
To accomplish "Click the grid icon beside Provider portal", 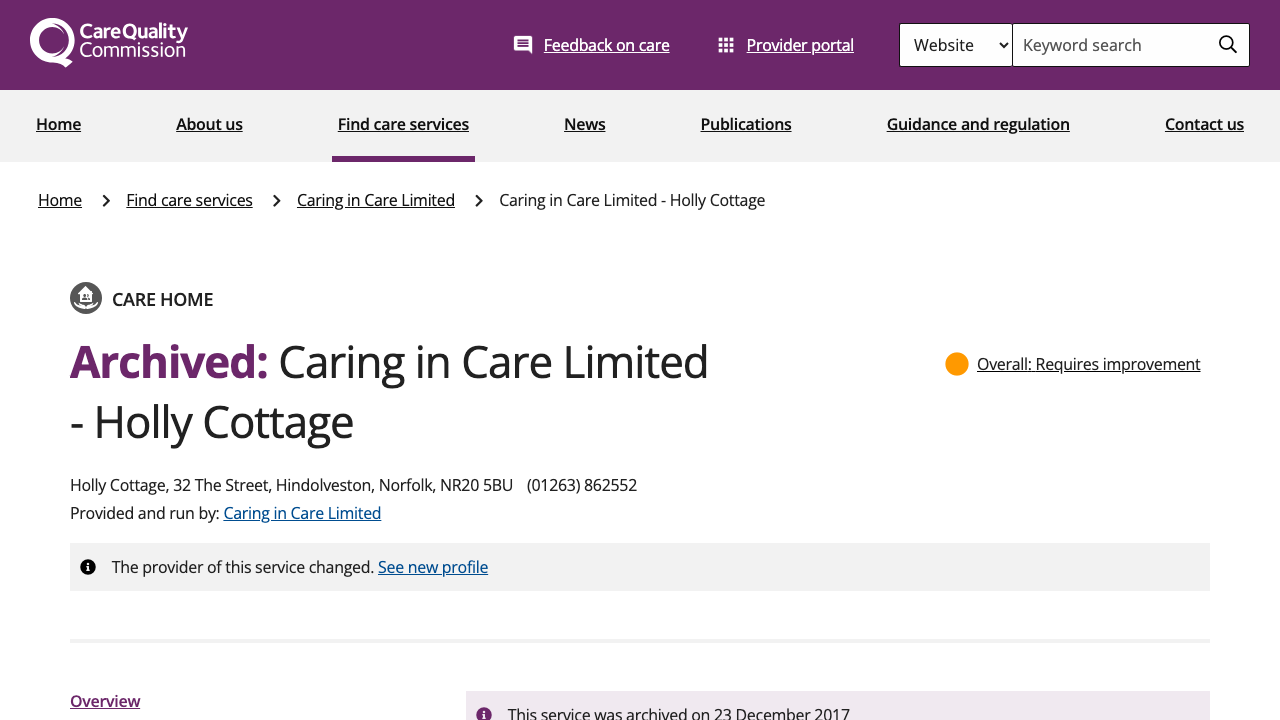I will tap(726, 44).
